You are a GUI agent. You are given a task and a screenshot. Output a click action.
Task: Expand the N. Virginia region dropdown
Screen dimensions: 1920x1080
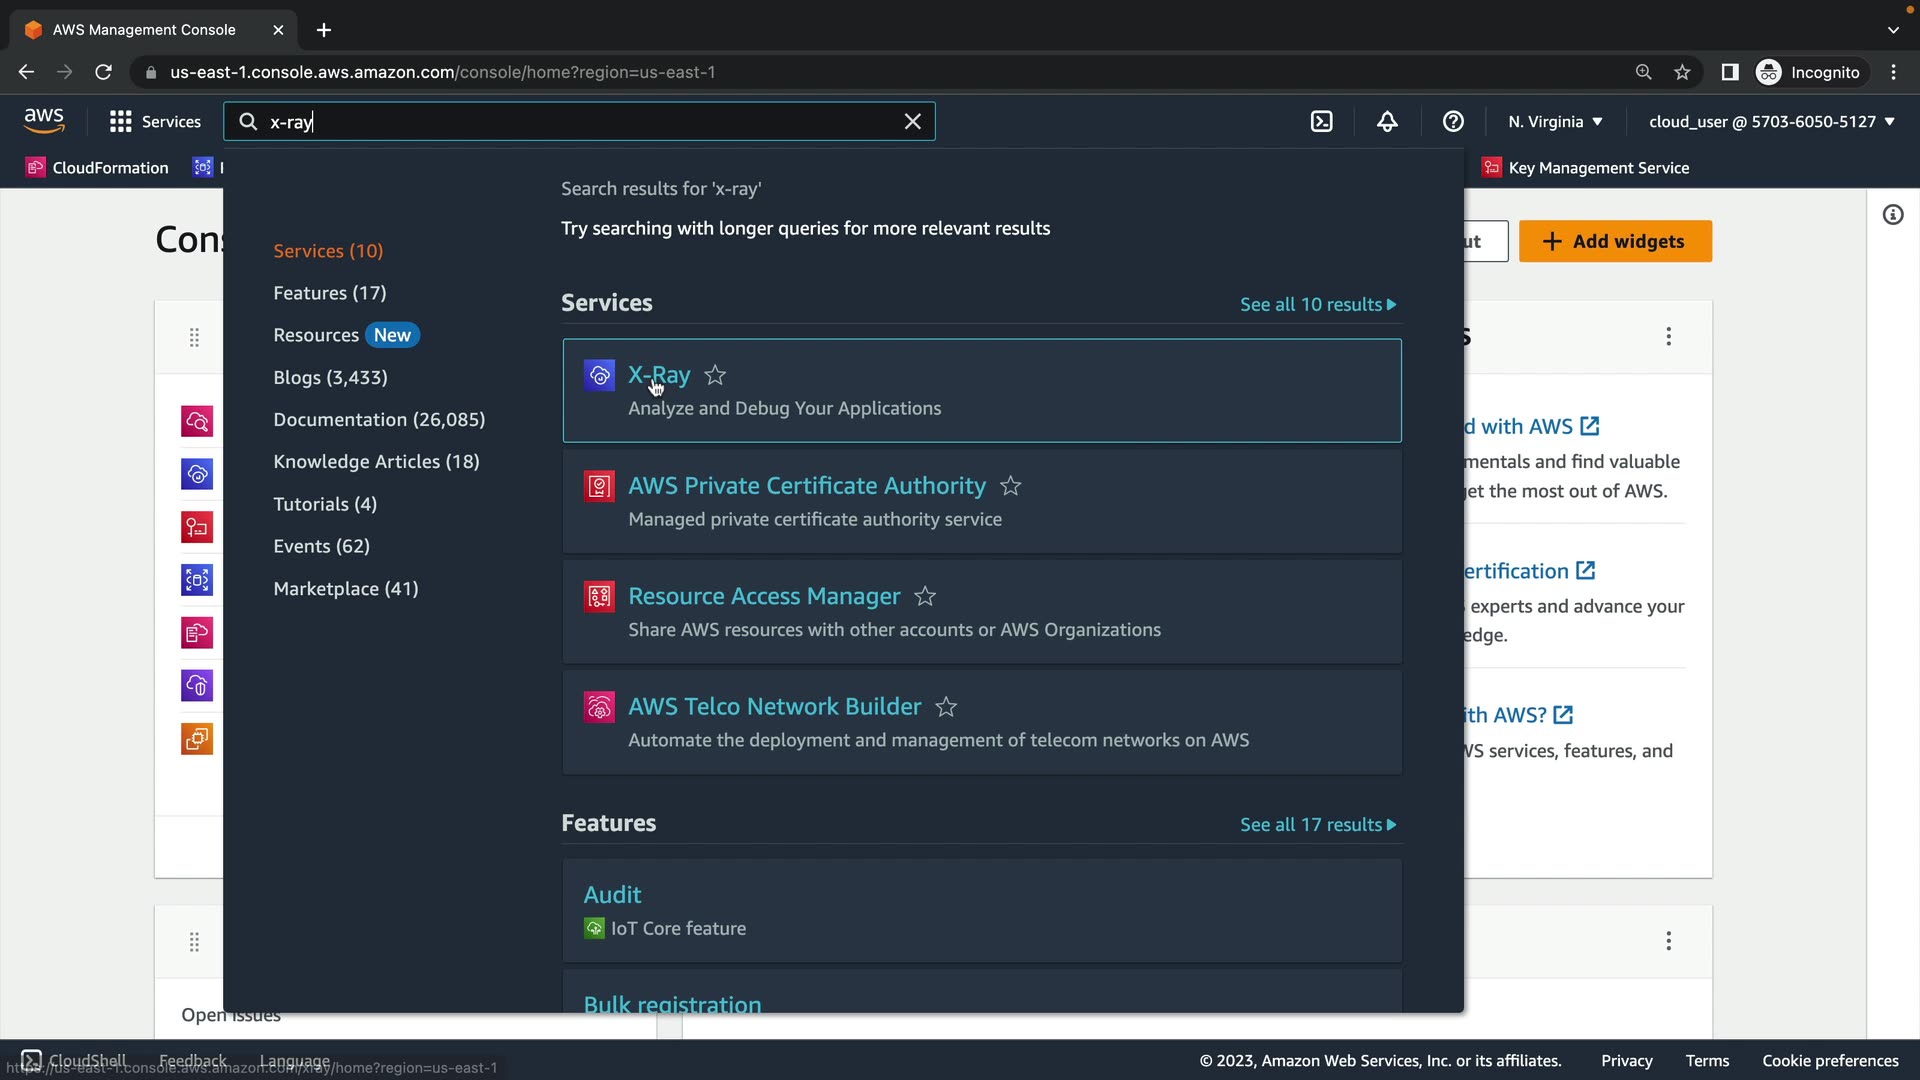click(x=1555, y=122)
